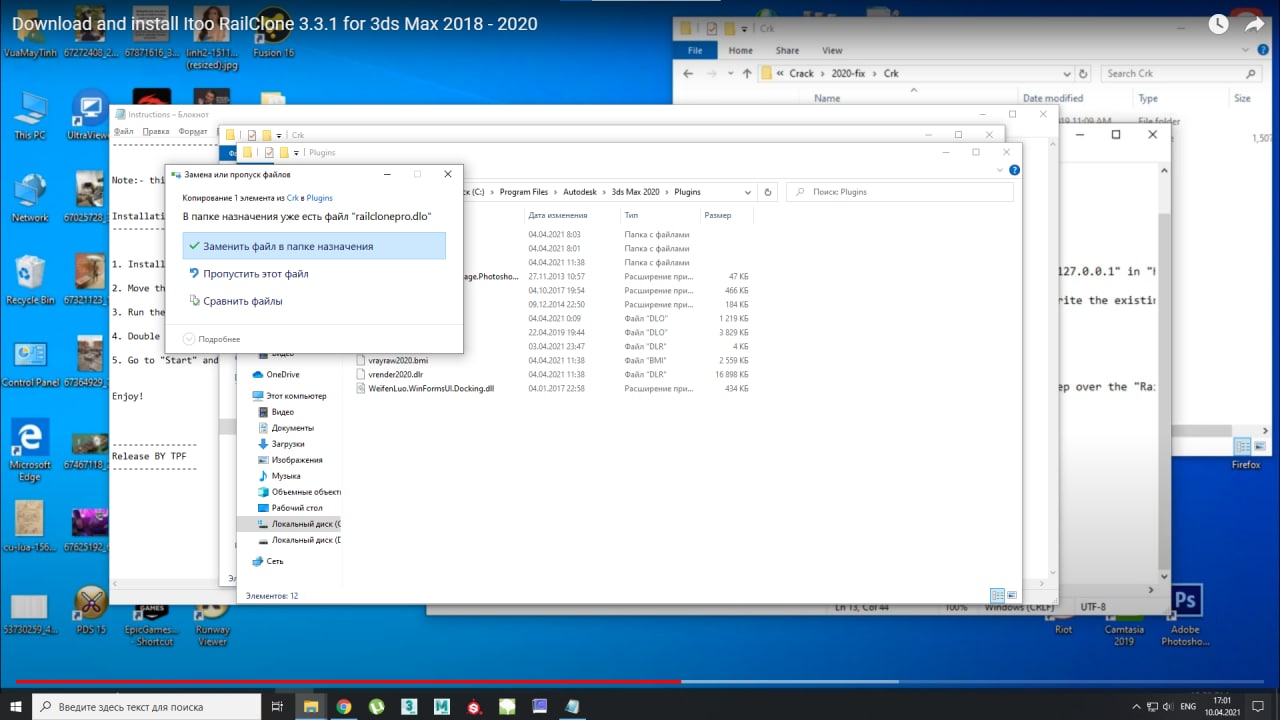
Task: Choose replace the file in destination
Action: pos(314,246)
